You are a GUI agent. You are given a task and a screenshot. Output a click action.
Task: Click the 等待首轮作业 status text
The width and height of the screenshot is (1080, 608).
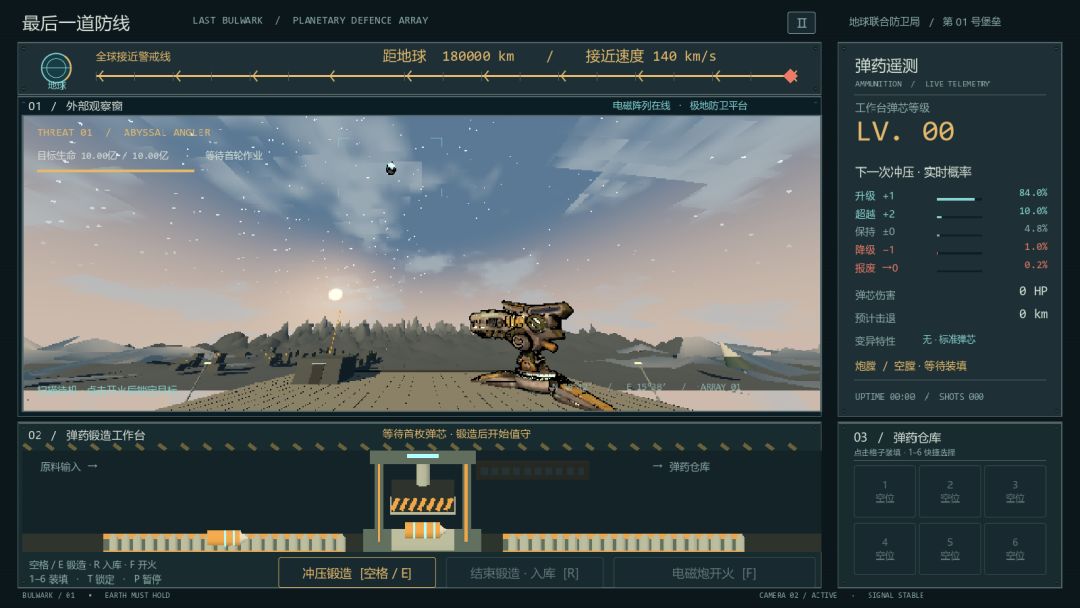[234, 156]
